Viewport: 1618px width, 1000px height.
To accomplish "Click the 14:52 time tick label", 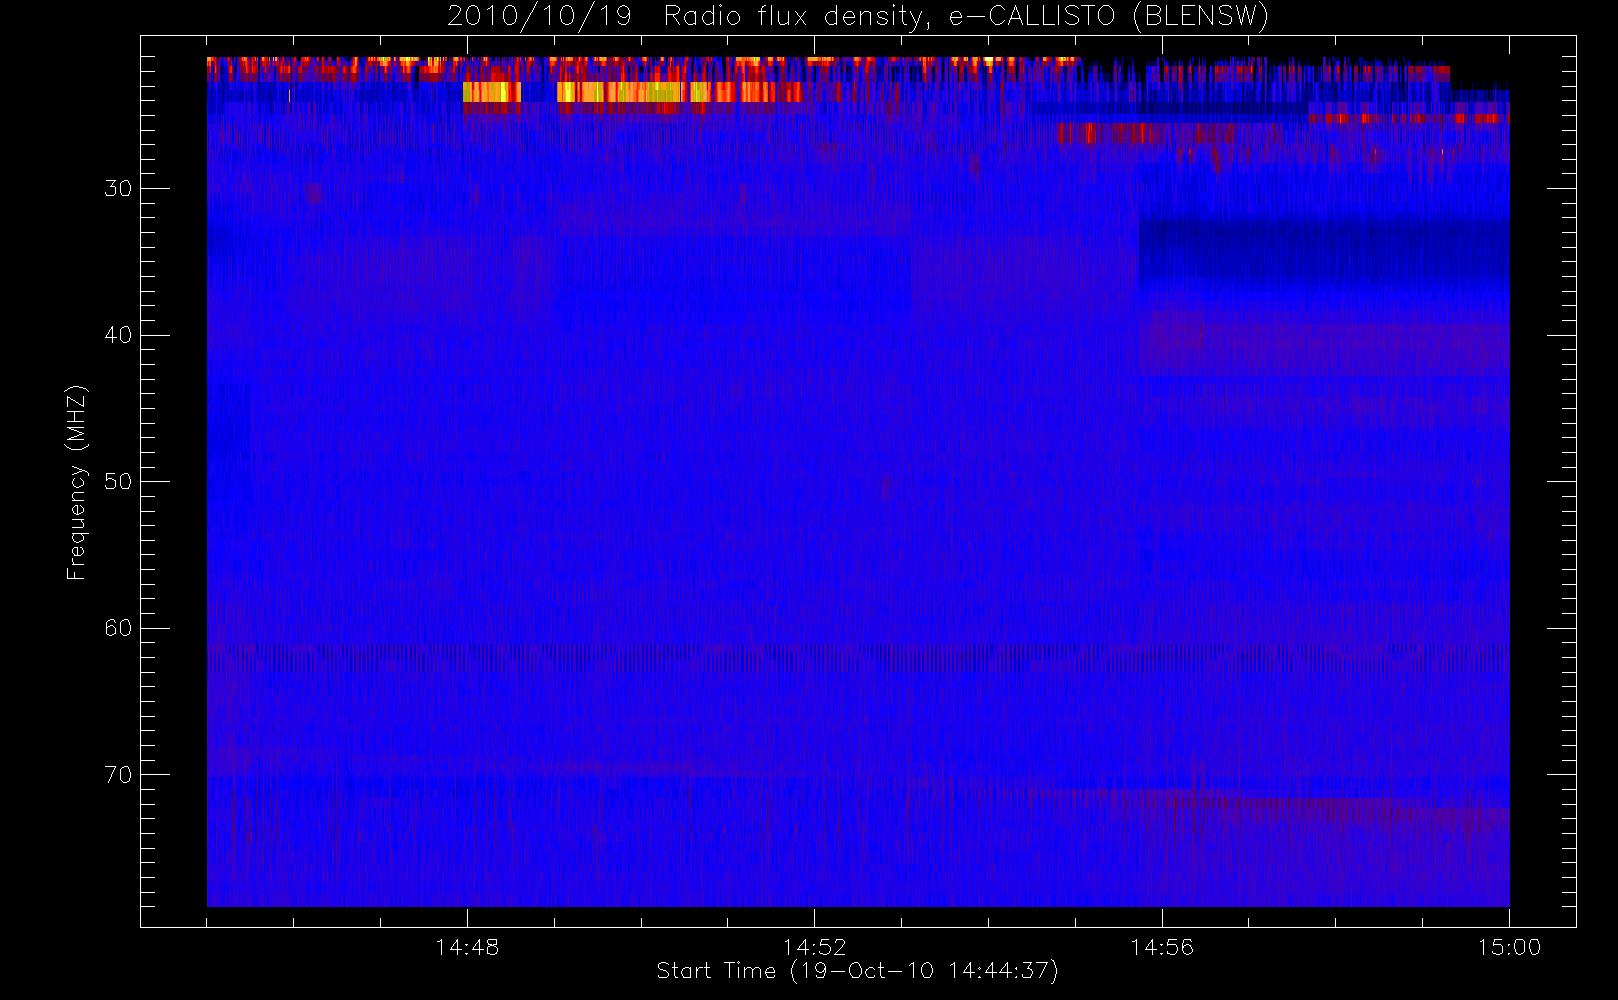I will 814,947.
